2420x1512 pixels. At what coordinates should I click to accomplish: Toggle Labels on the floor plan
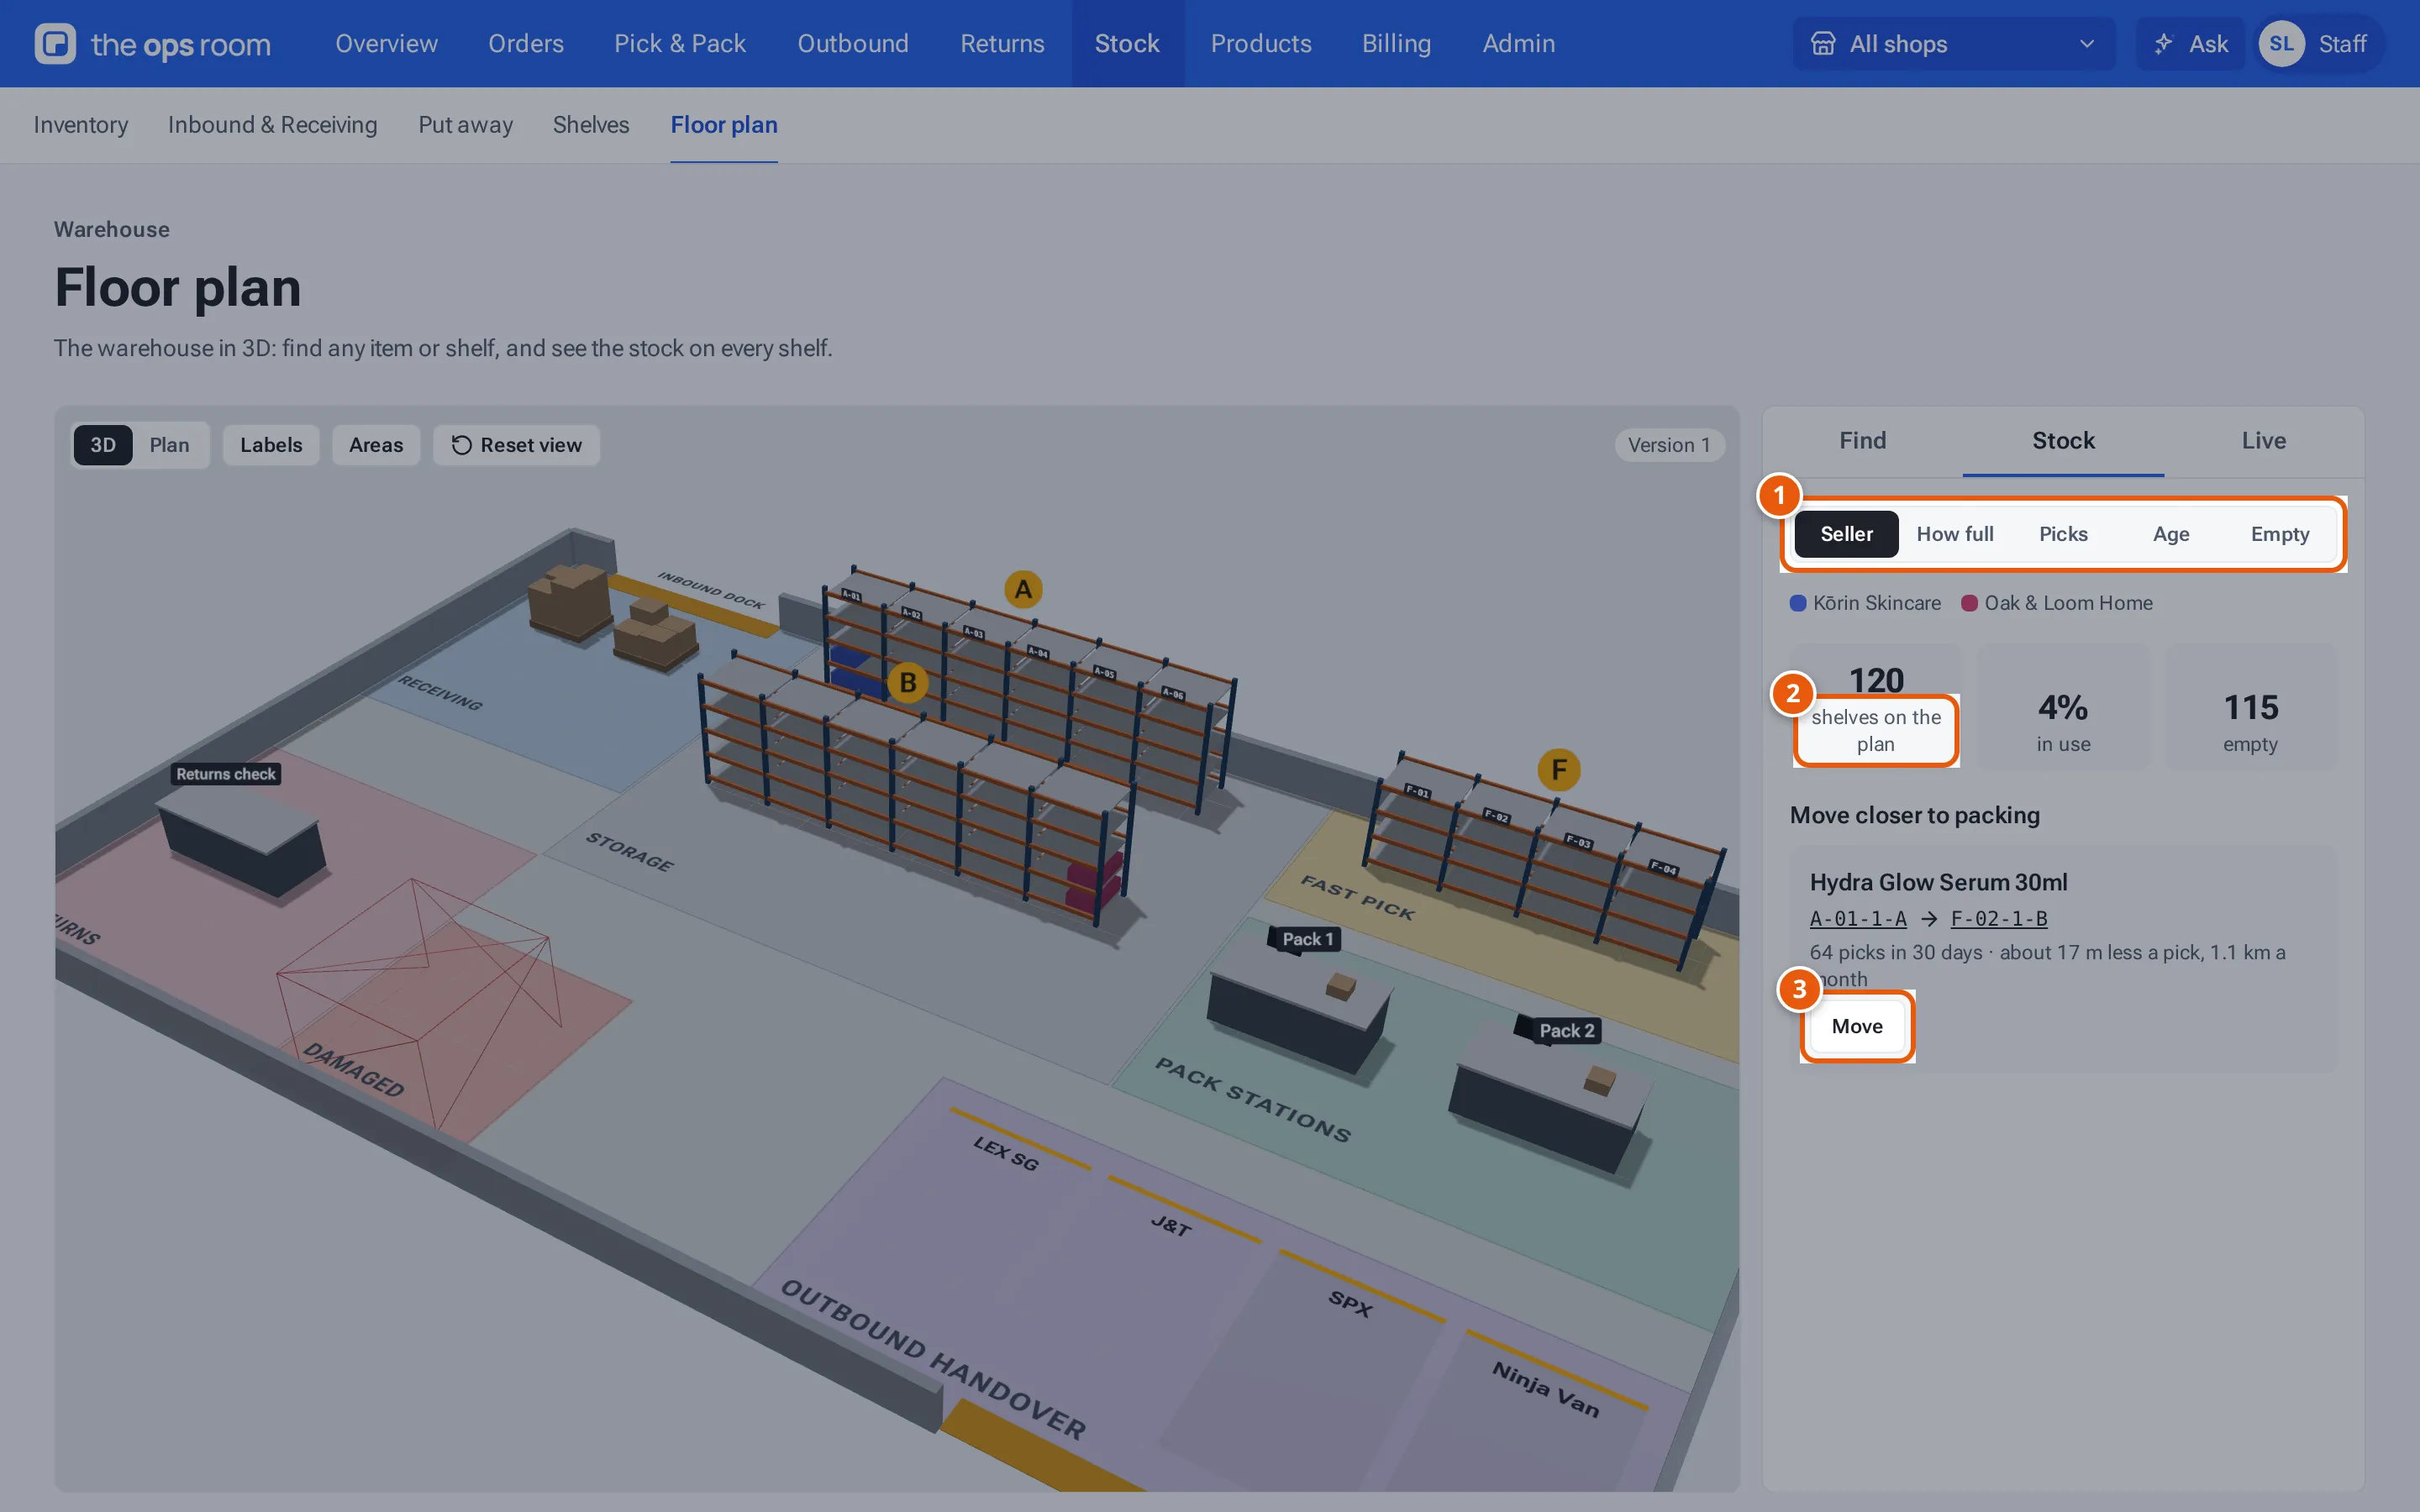tap(271, 445)
